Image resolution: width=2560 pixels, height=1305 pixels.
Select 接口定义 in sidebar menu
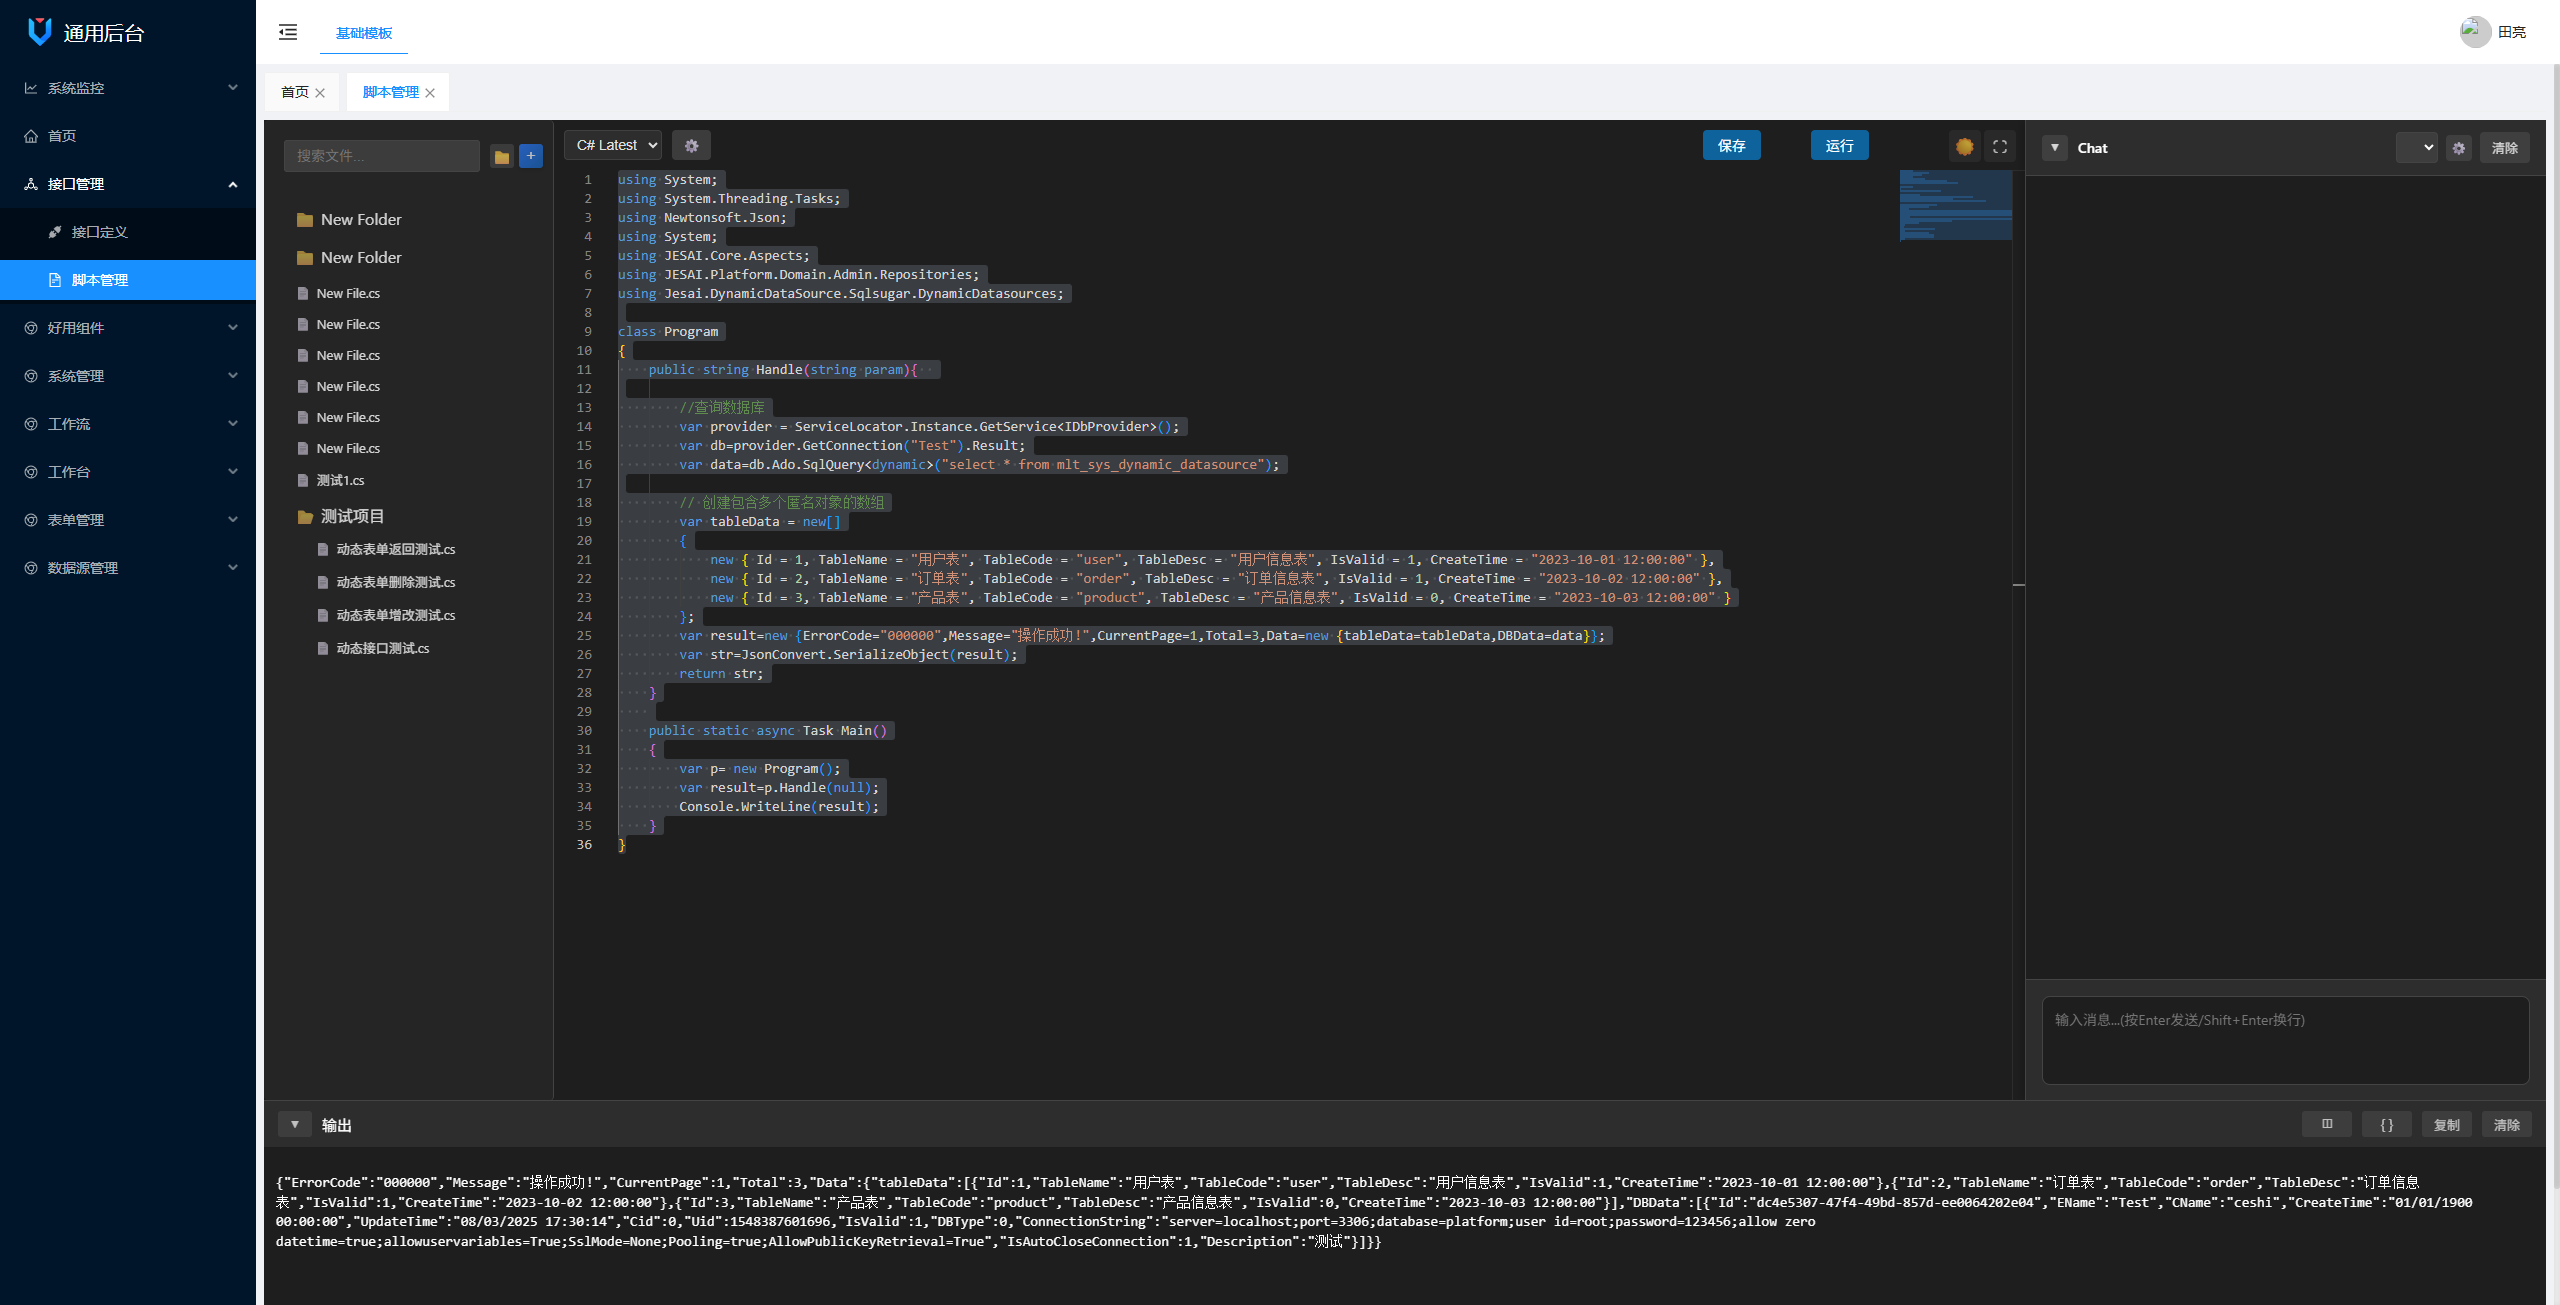click(100, 232)
